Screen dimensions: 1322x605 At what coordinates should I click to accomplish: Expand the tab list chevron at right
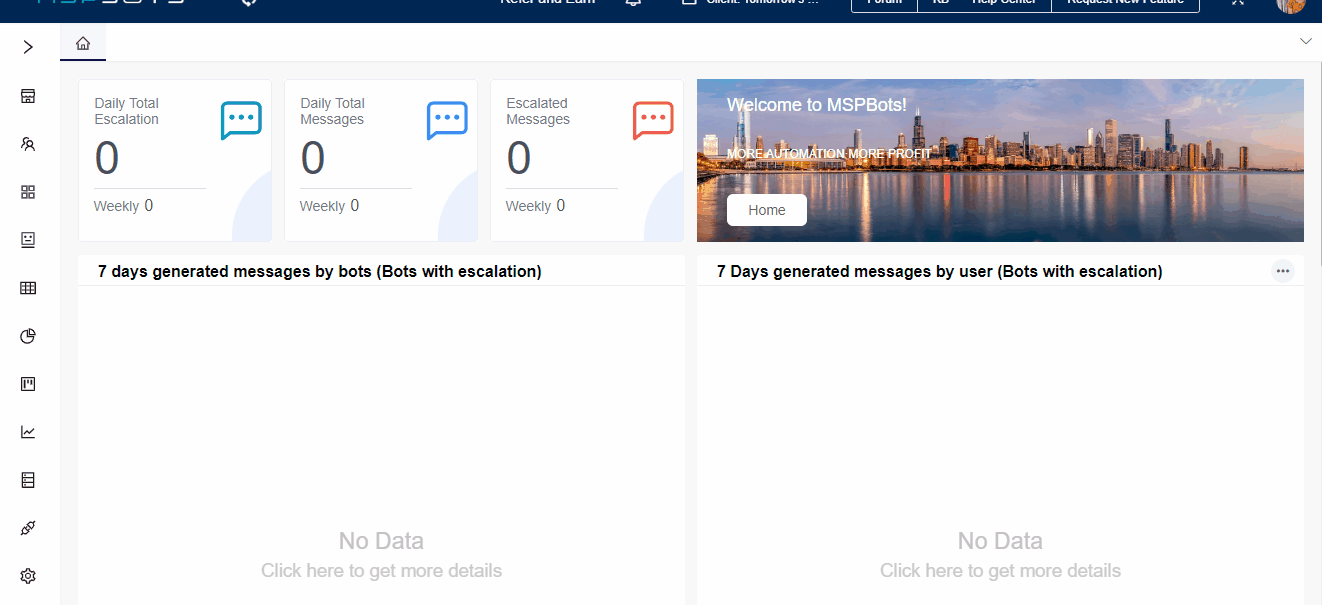pyautogui.click(x=1305, y=41)
